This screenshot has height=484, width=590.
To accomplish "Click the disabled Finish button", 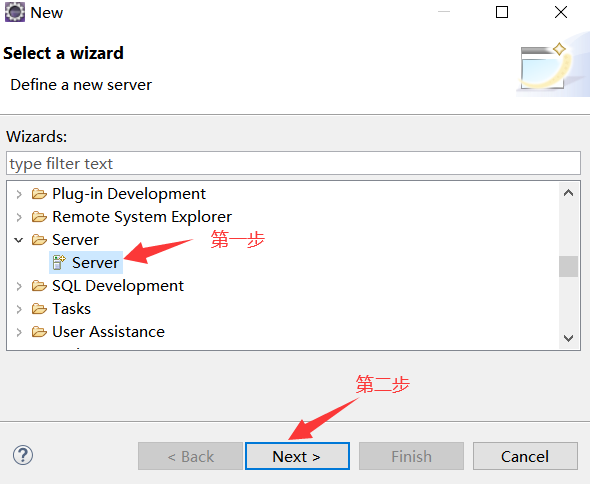I will click(x=411, y=456).
